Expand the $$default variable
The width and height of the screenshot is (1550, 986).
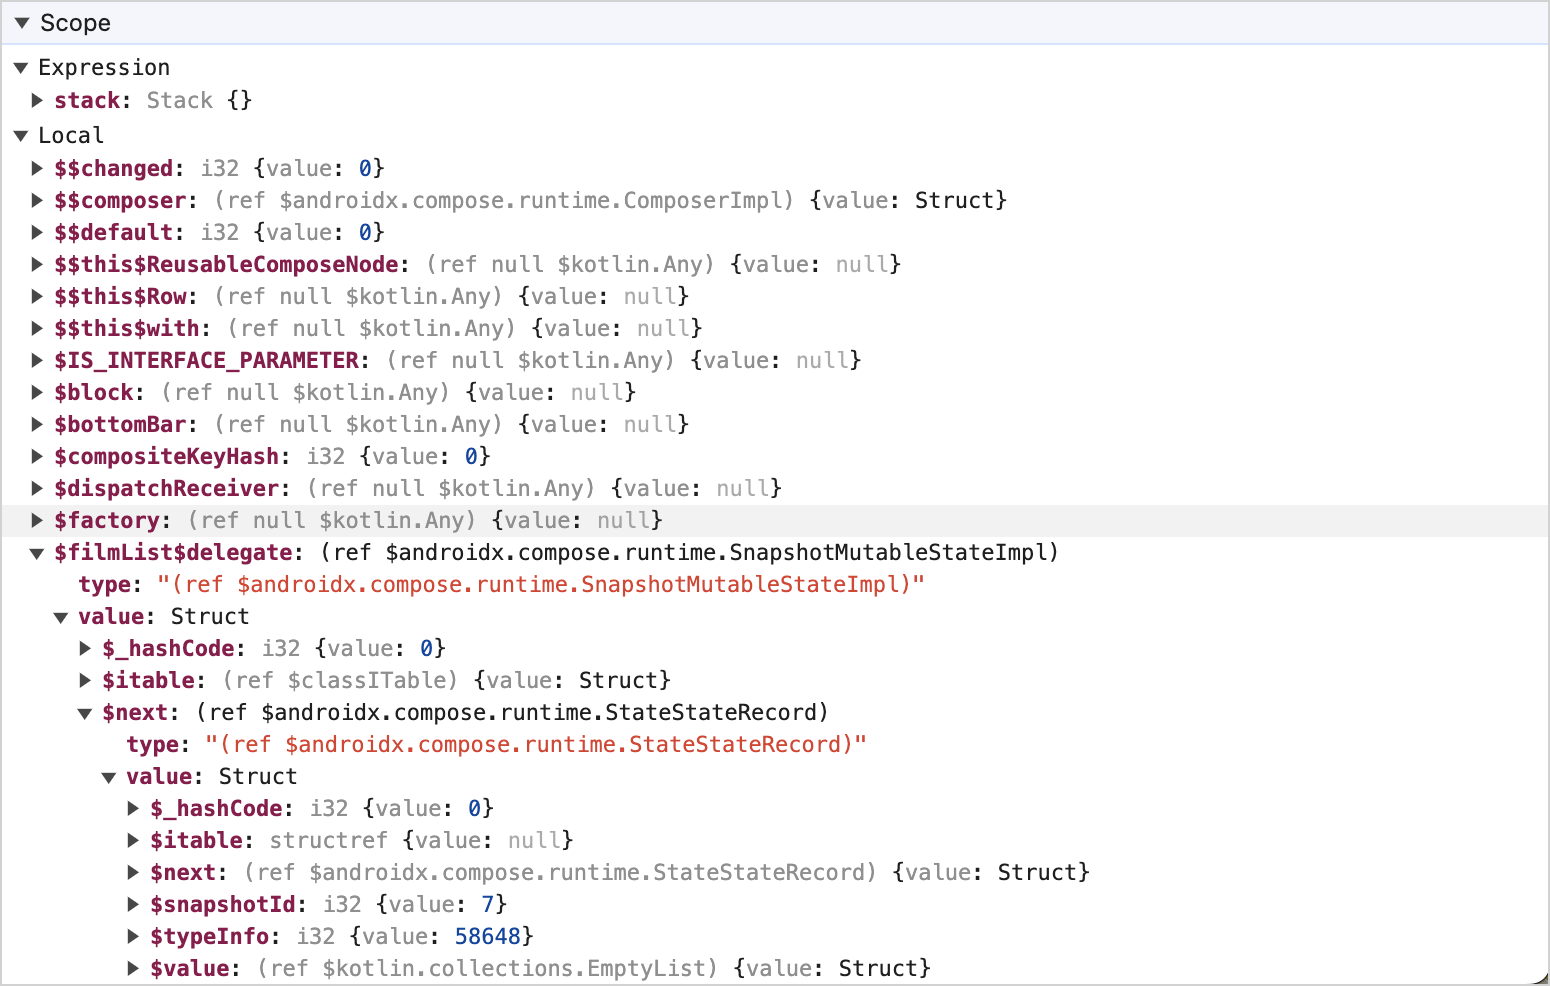[38, 232]
